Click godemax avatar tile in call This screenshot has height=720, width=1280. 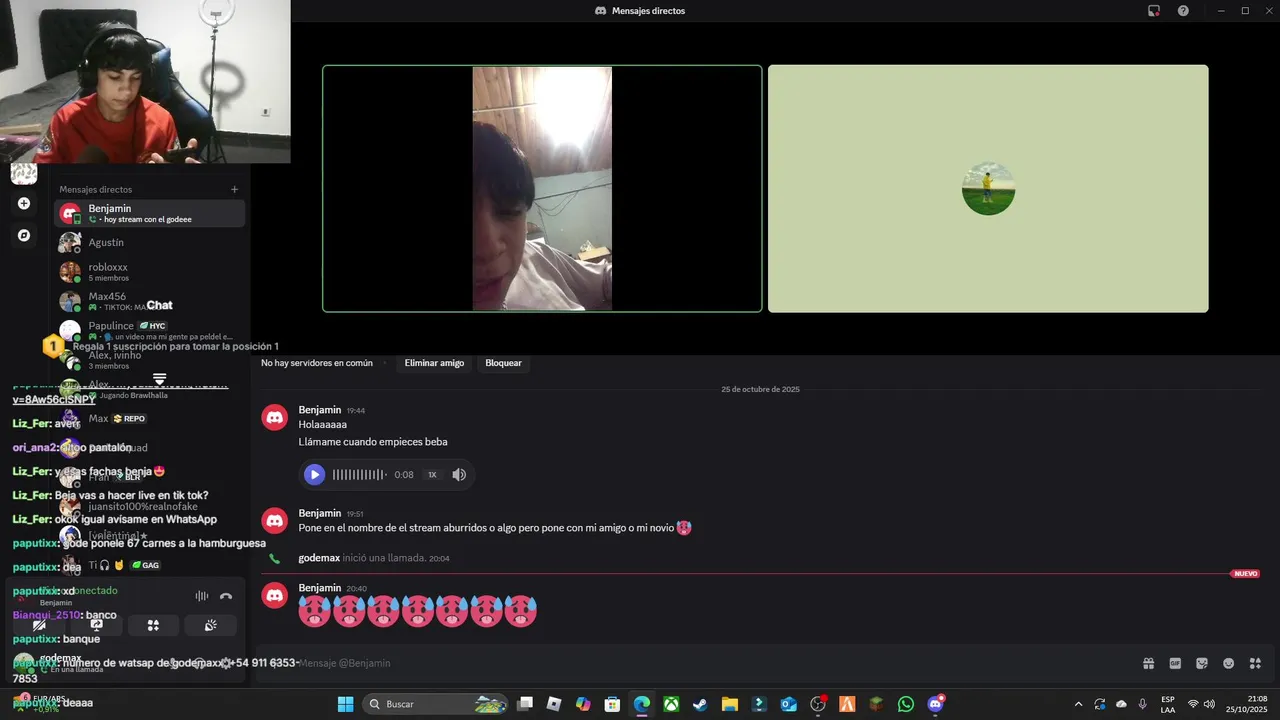[x=988, y=189]
